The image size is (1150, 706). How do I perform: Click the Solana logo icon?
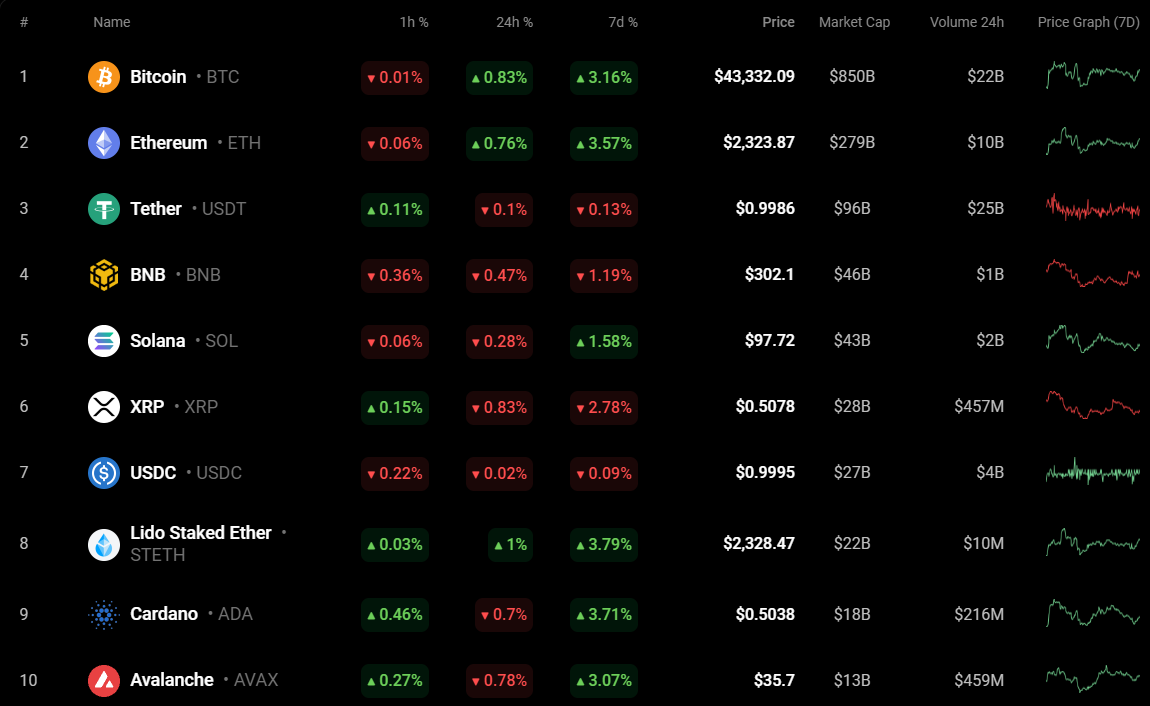(104, 341)
